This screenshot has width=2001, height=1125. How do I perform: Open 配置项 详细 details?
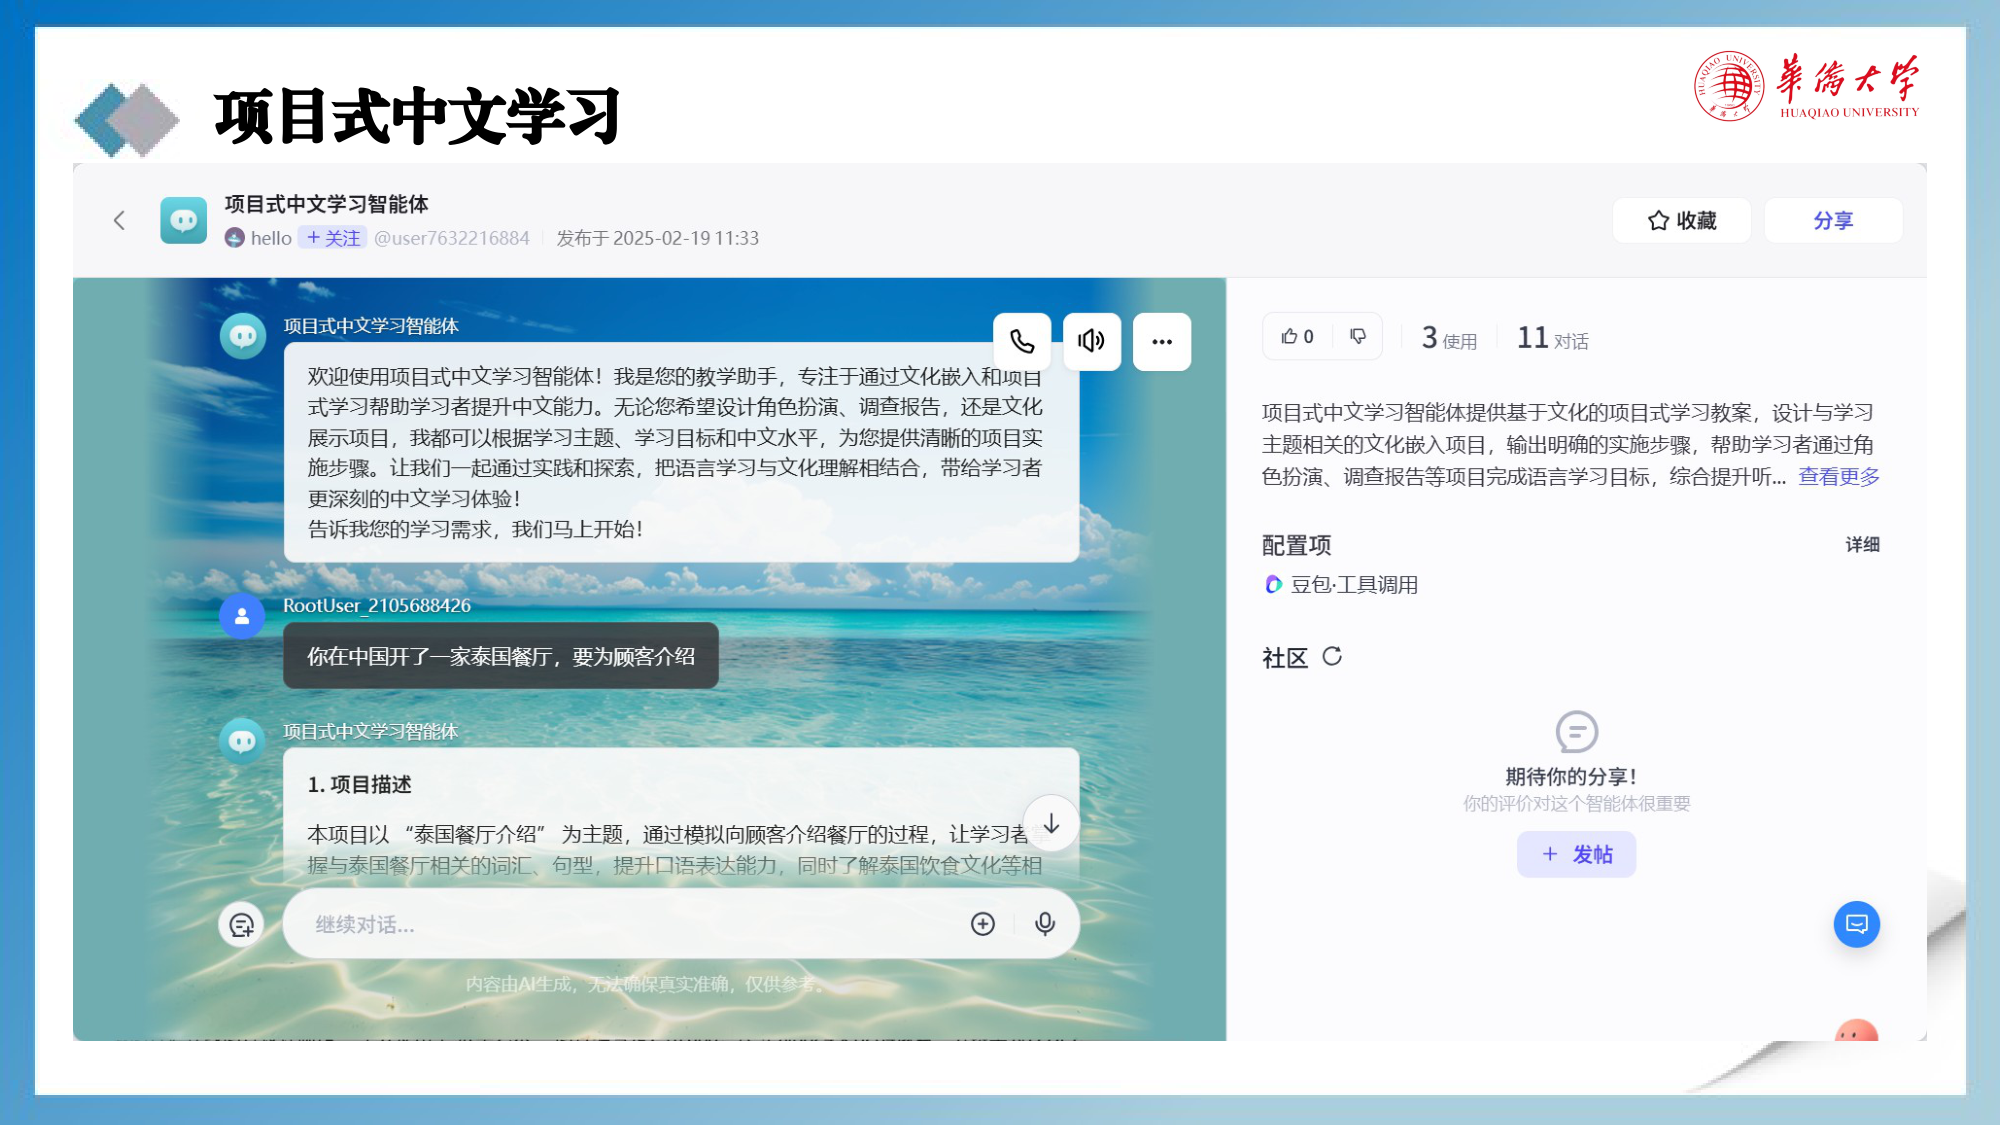(x=1862, y=545)
